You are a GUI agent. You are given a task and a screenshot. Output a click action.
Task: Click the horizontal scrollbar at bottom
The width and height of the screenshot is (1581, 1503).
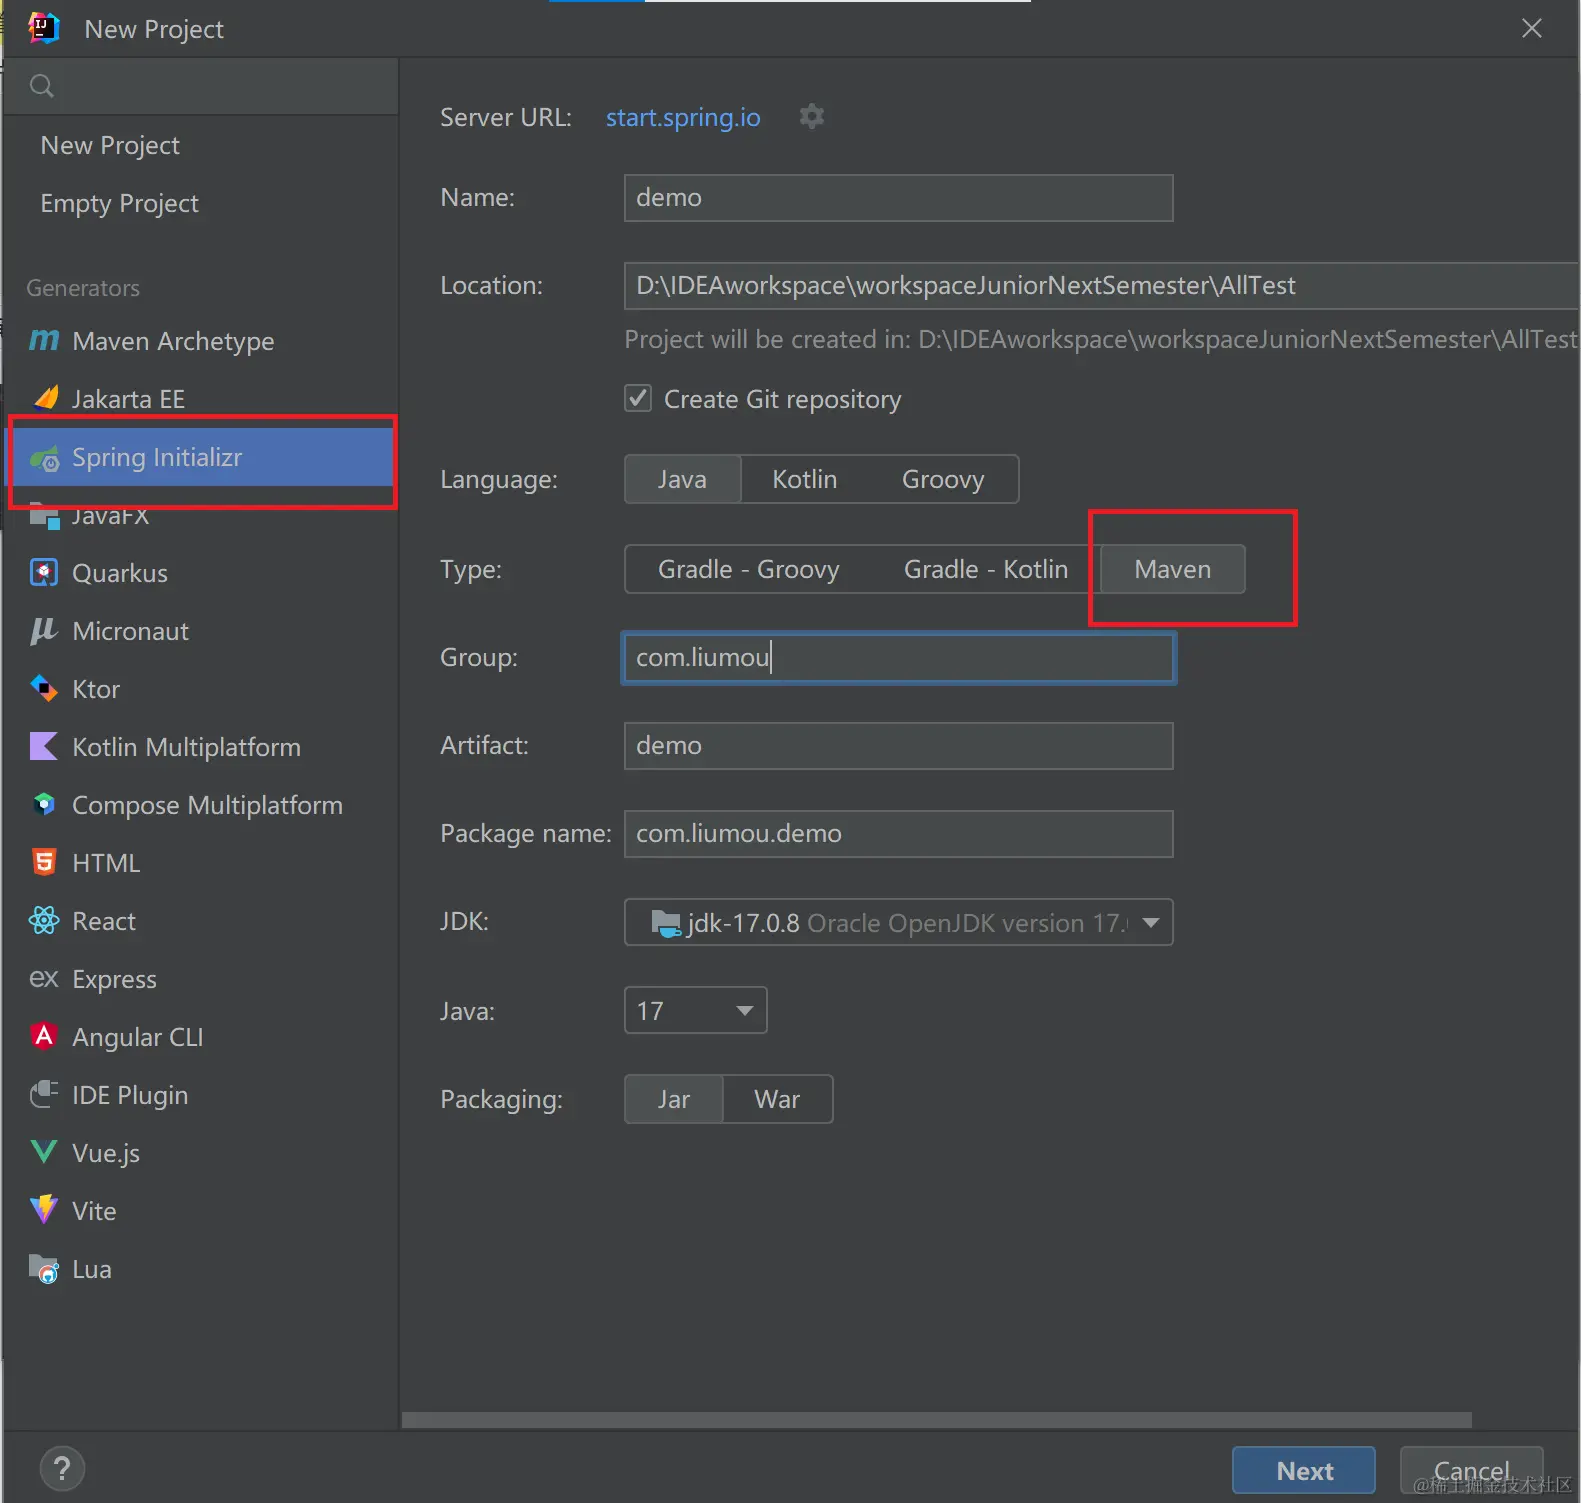(x=937, y=1420)
